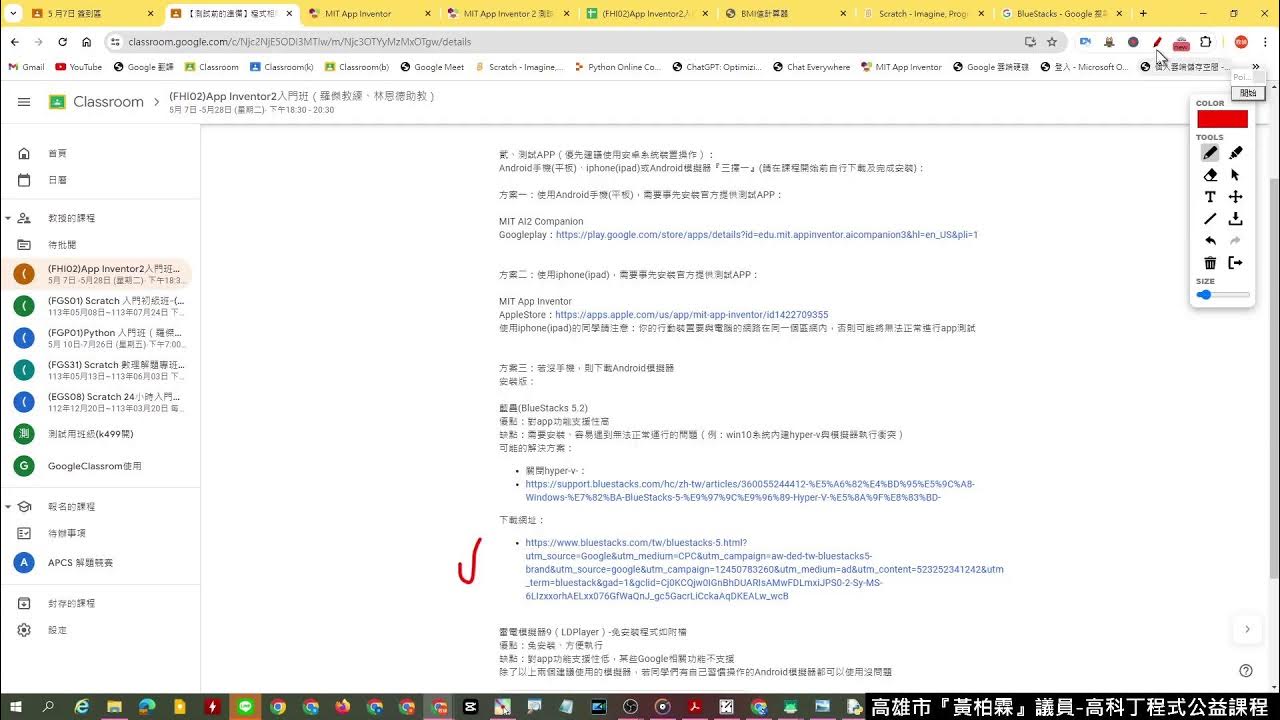Image resolution: width=1280 pixels, height=720 pixels.
Task: Switch to BMI值計算器 tab
Action: pyautogui.click(x=786, y=14)
